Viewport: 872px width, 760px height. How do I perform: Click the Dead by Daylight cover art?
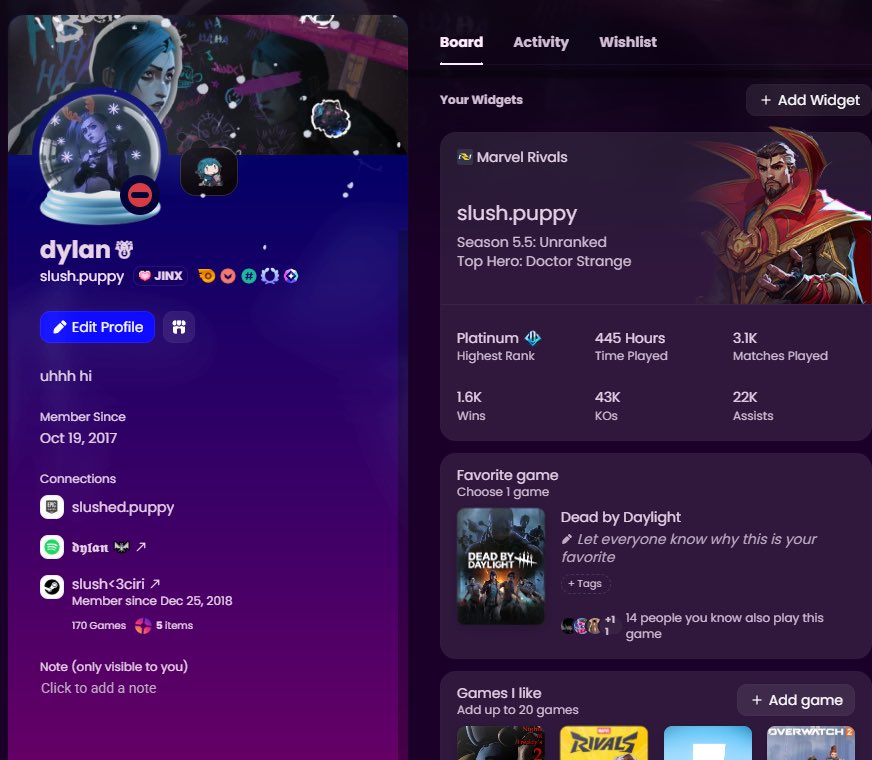tap(501, 566)
